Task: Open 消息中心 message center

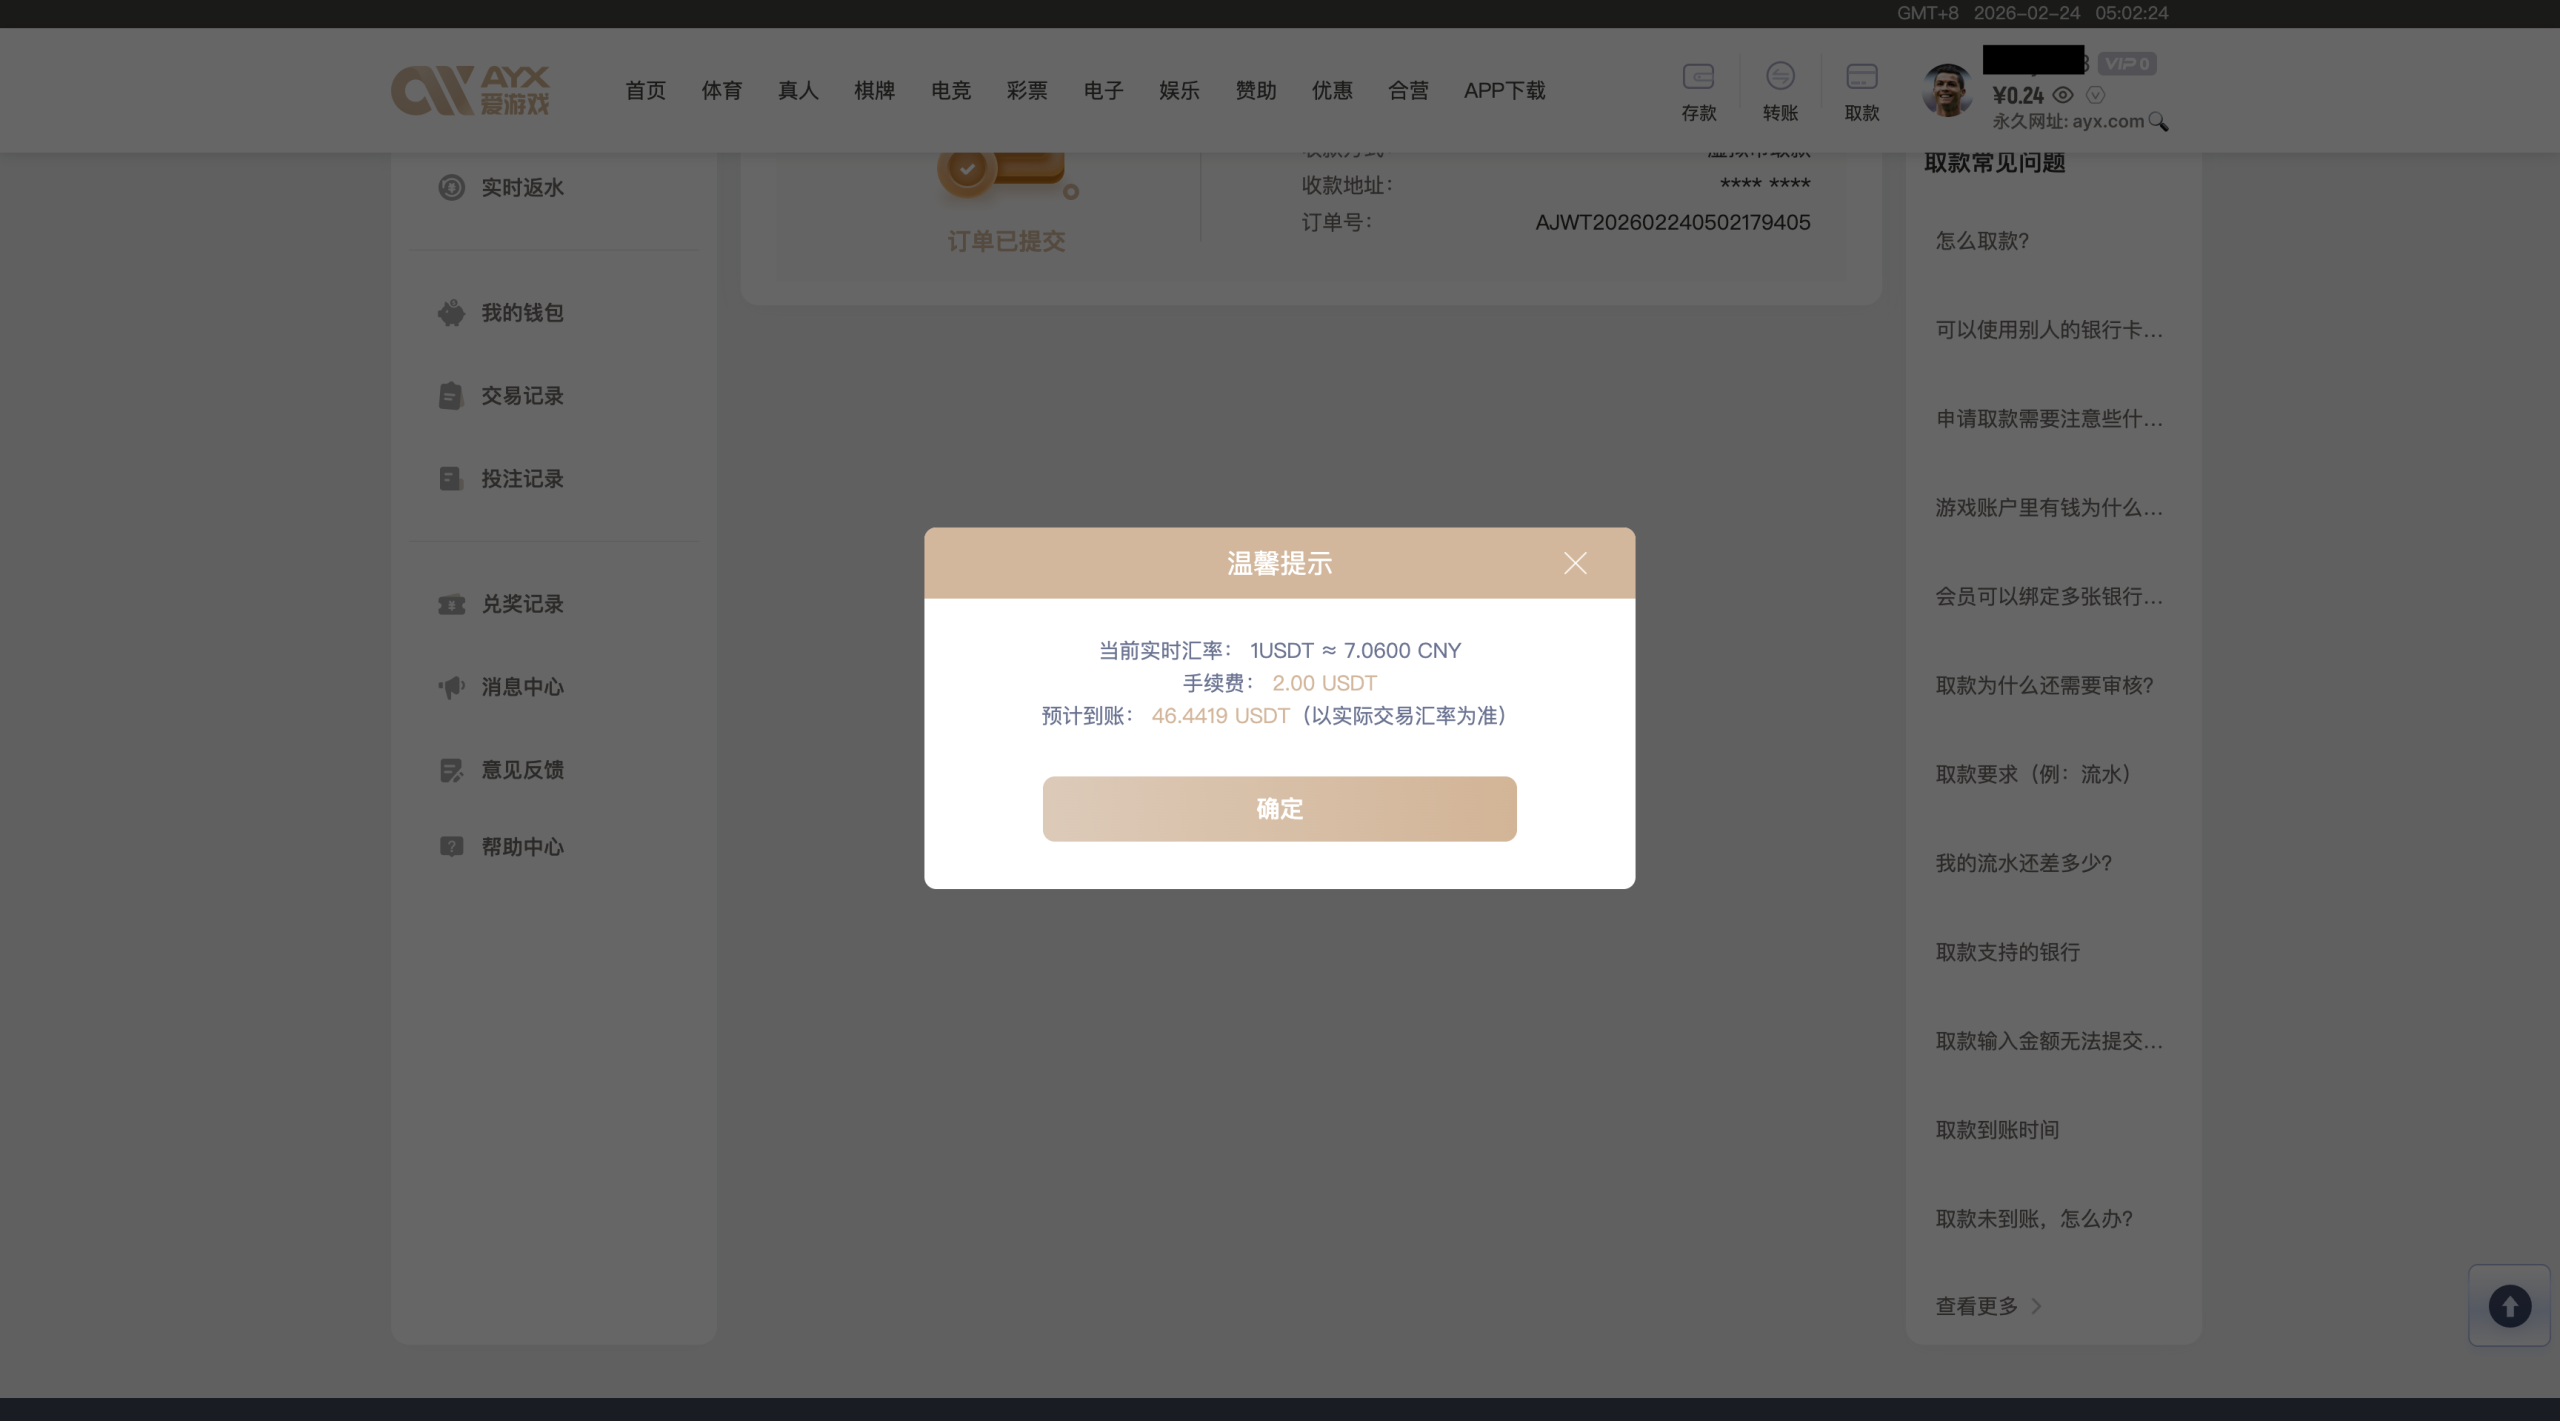Action: tap(521, 687)
